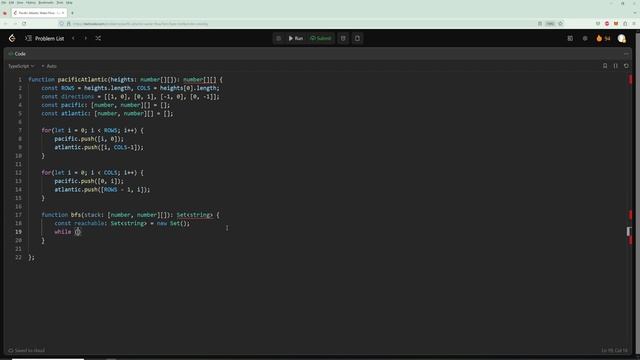Image resolution: width=640 pixels, height=360 pixels.
Task: Open Firefox File menu
Action: click(4, 2)
